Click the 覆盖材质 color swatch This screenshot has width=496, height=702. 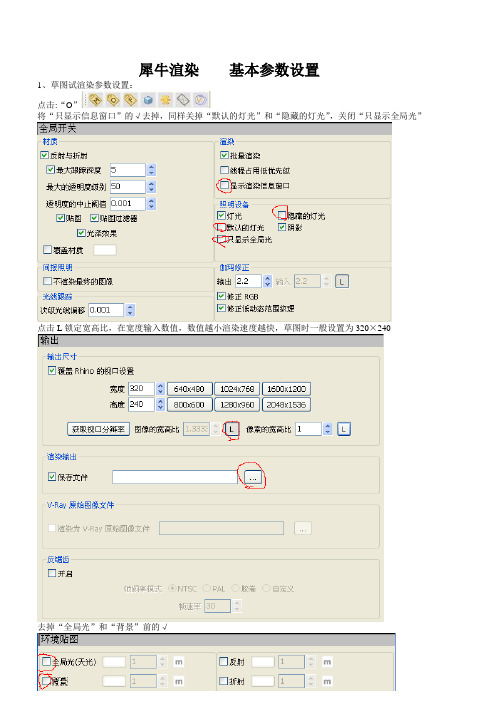pyautogui.click(x=105, y=250)
